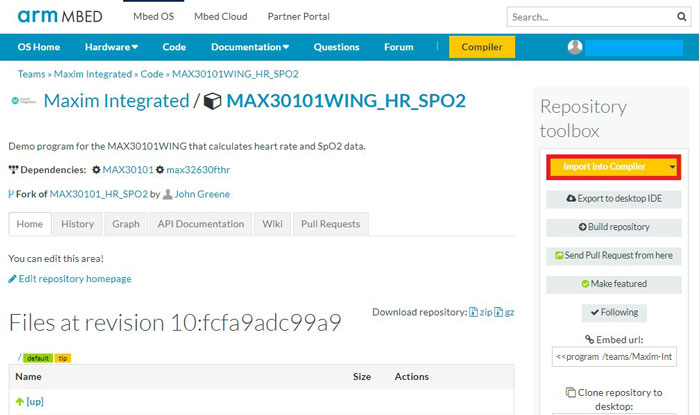Click the default branch tag
Viewport: 700px width, 415px height.
(x=38, y=358)
